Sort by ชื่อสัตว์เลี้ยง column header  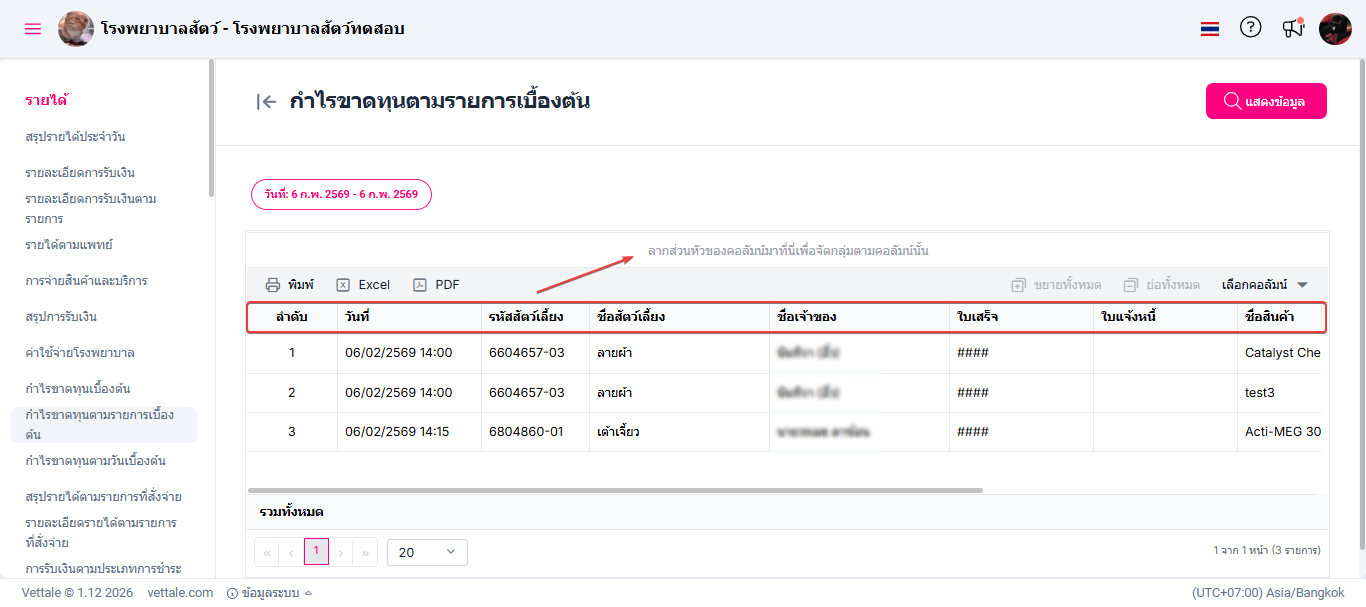coord(679,317)
